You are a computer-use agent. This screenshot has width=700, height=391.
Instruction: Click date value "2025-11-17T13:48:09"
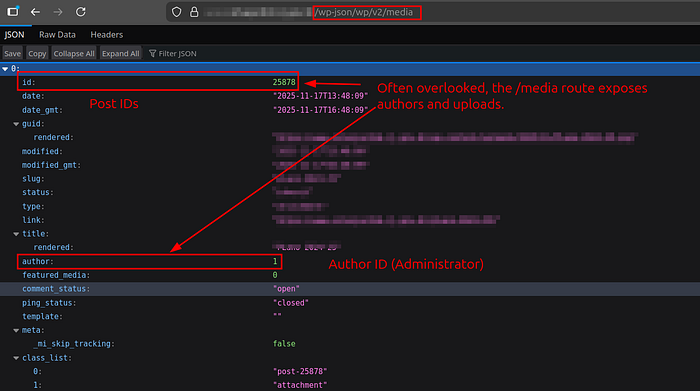tap(321, 96)
